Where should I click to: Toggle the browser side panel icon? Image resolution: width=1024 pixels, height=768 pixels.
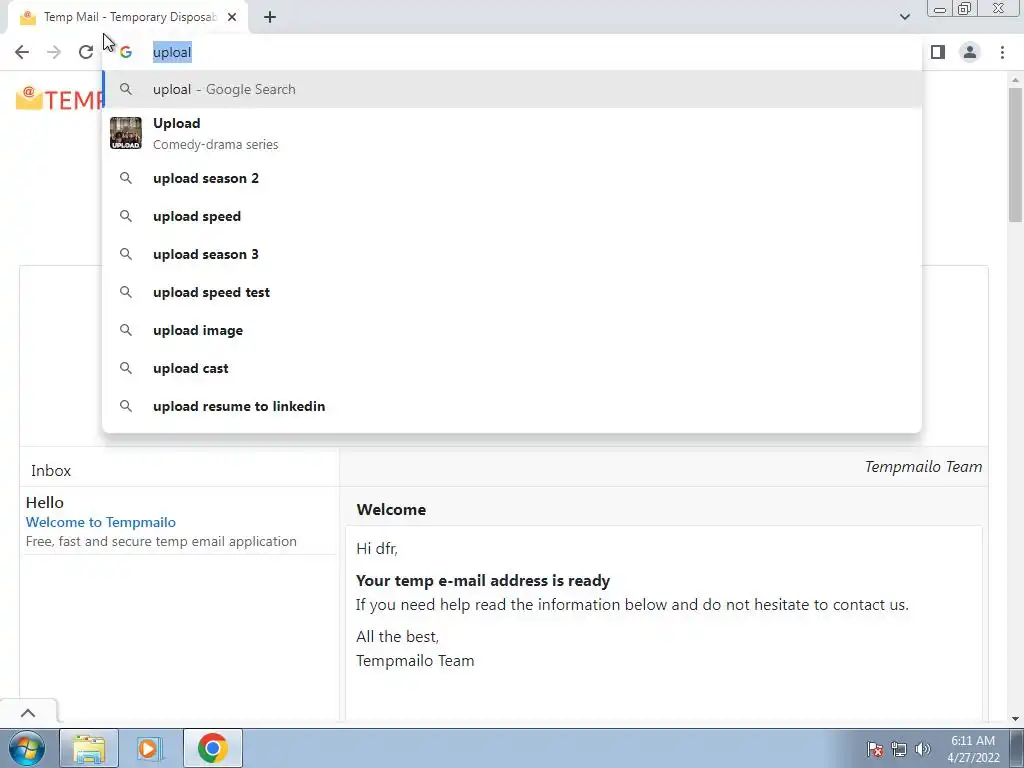tap(938, 52)
